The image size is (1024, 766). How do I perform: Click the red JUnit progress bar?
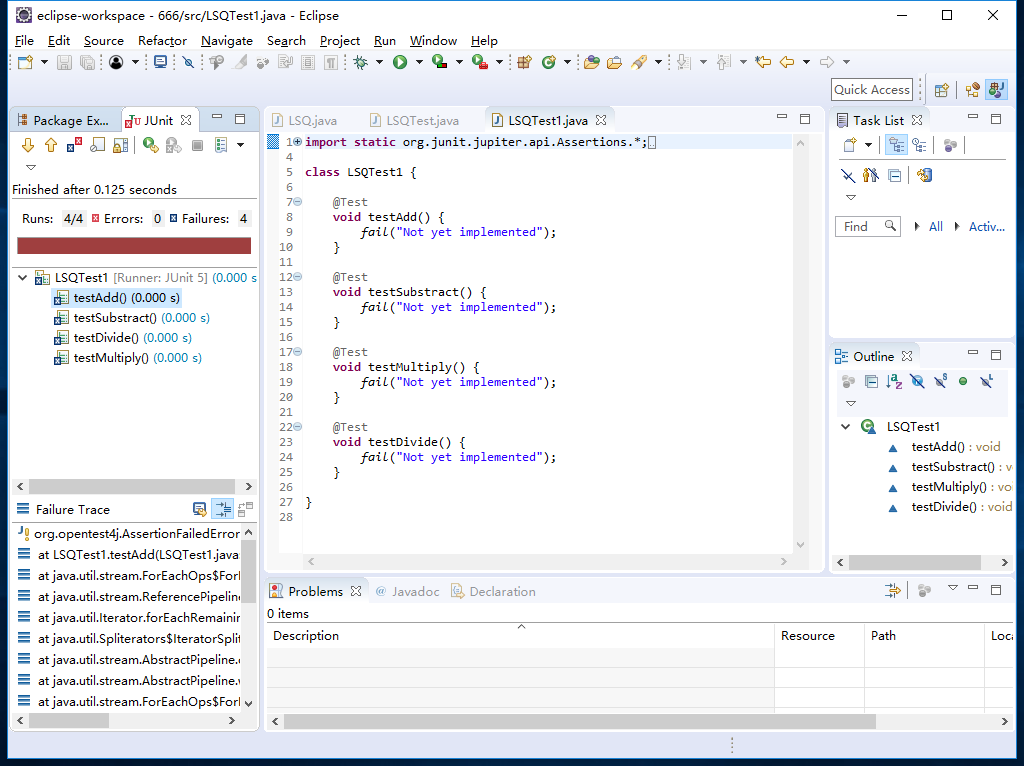[134, 246]
